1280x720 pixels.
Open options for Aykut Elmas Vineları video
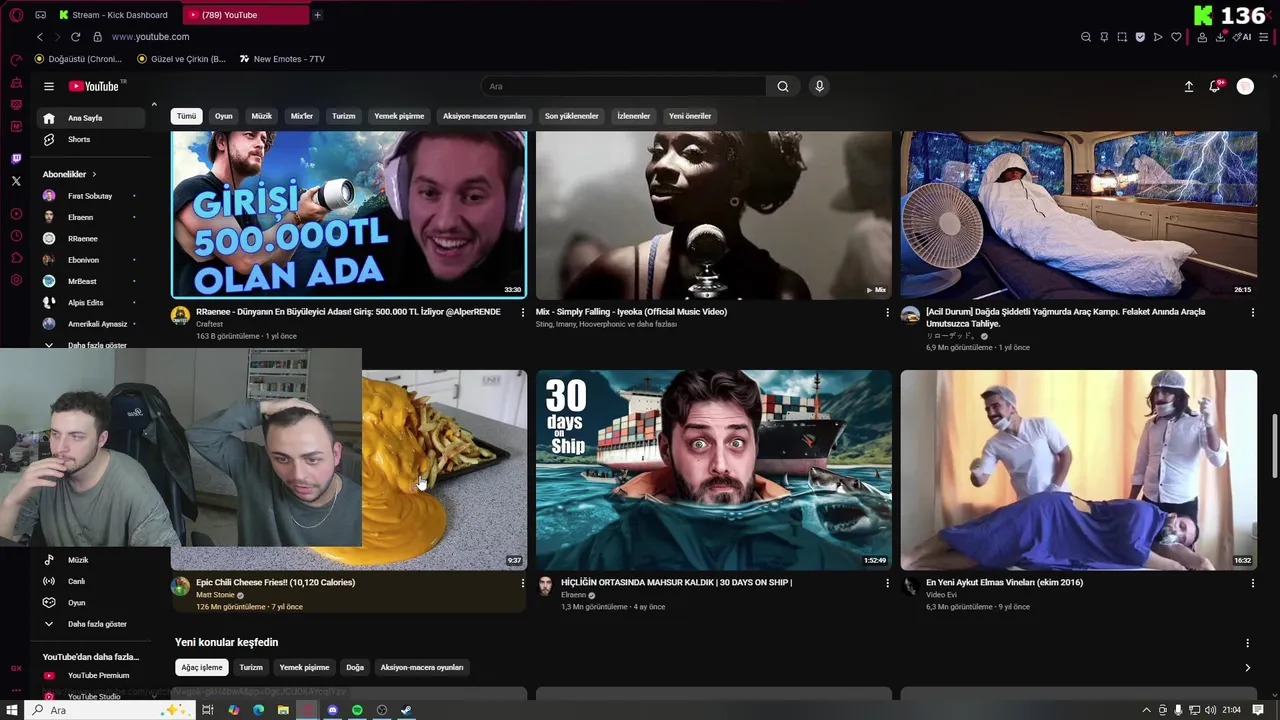(x=1252, y=583)
